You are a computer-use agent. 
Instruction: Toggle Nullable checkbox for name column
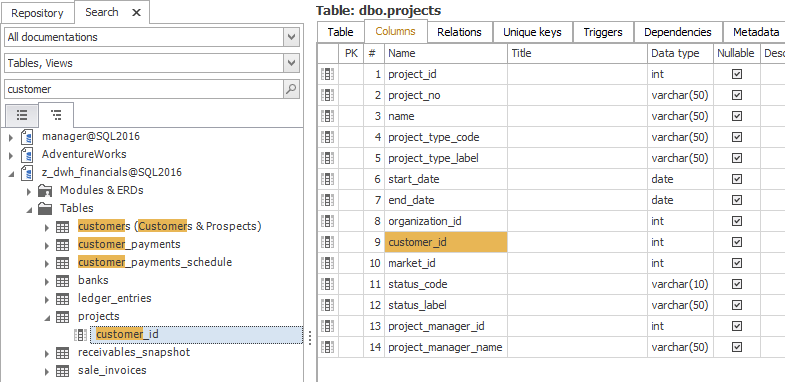coord(737,116)
